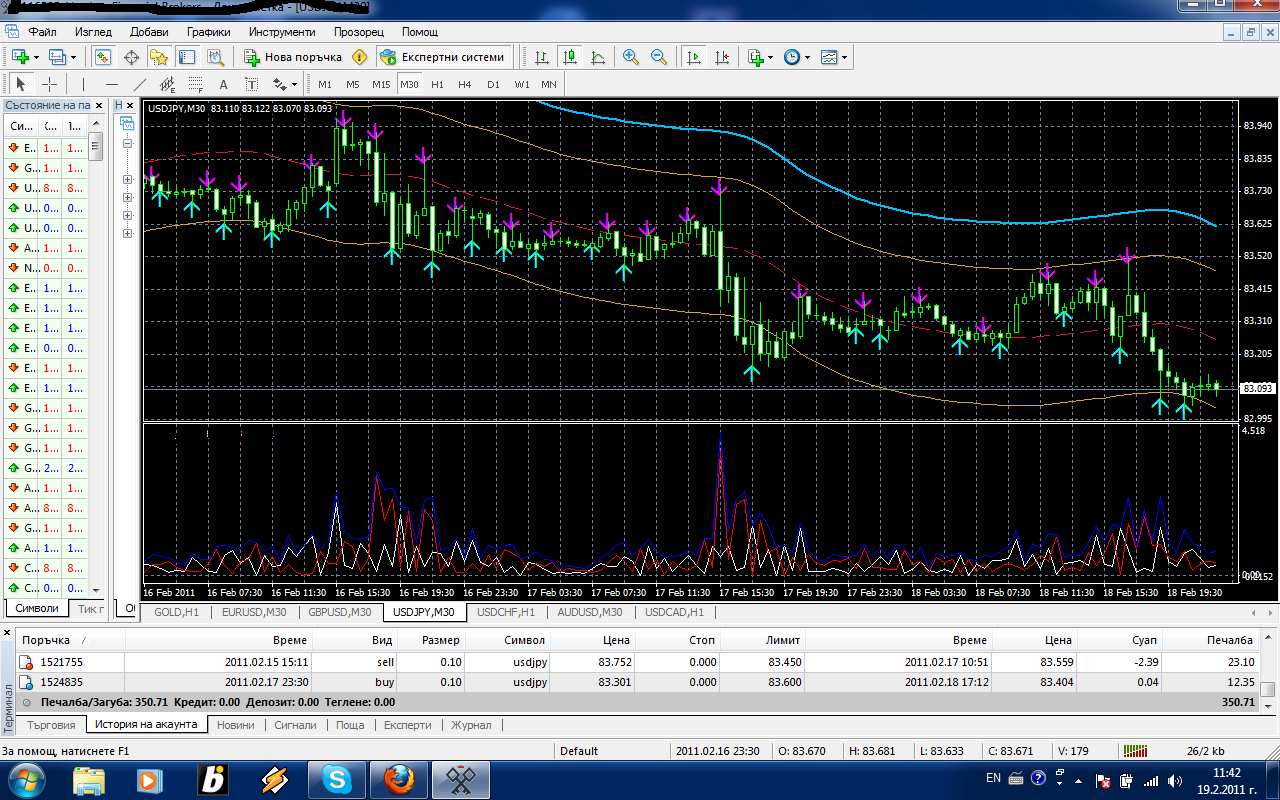
Task: Show the Navigator via star-folder icon
Action: [159, 57]
